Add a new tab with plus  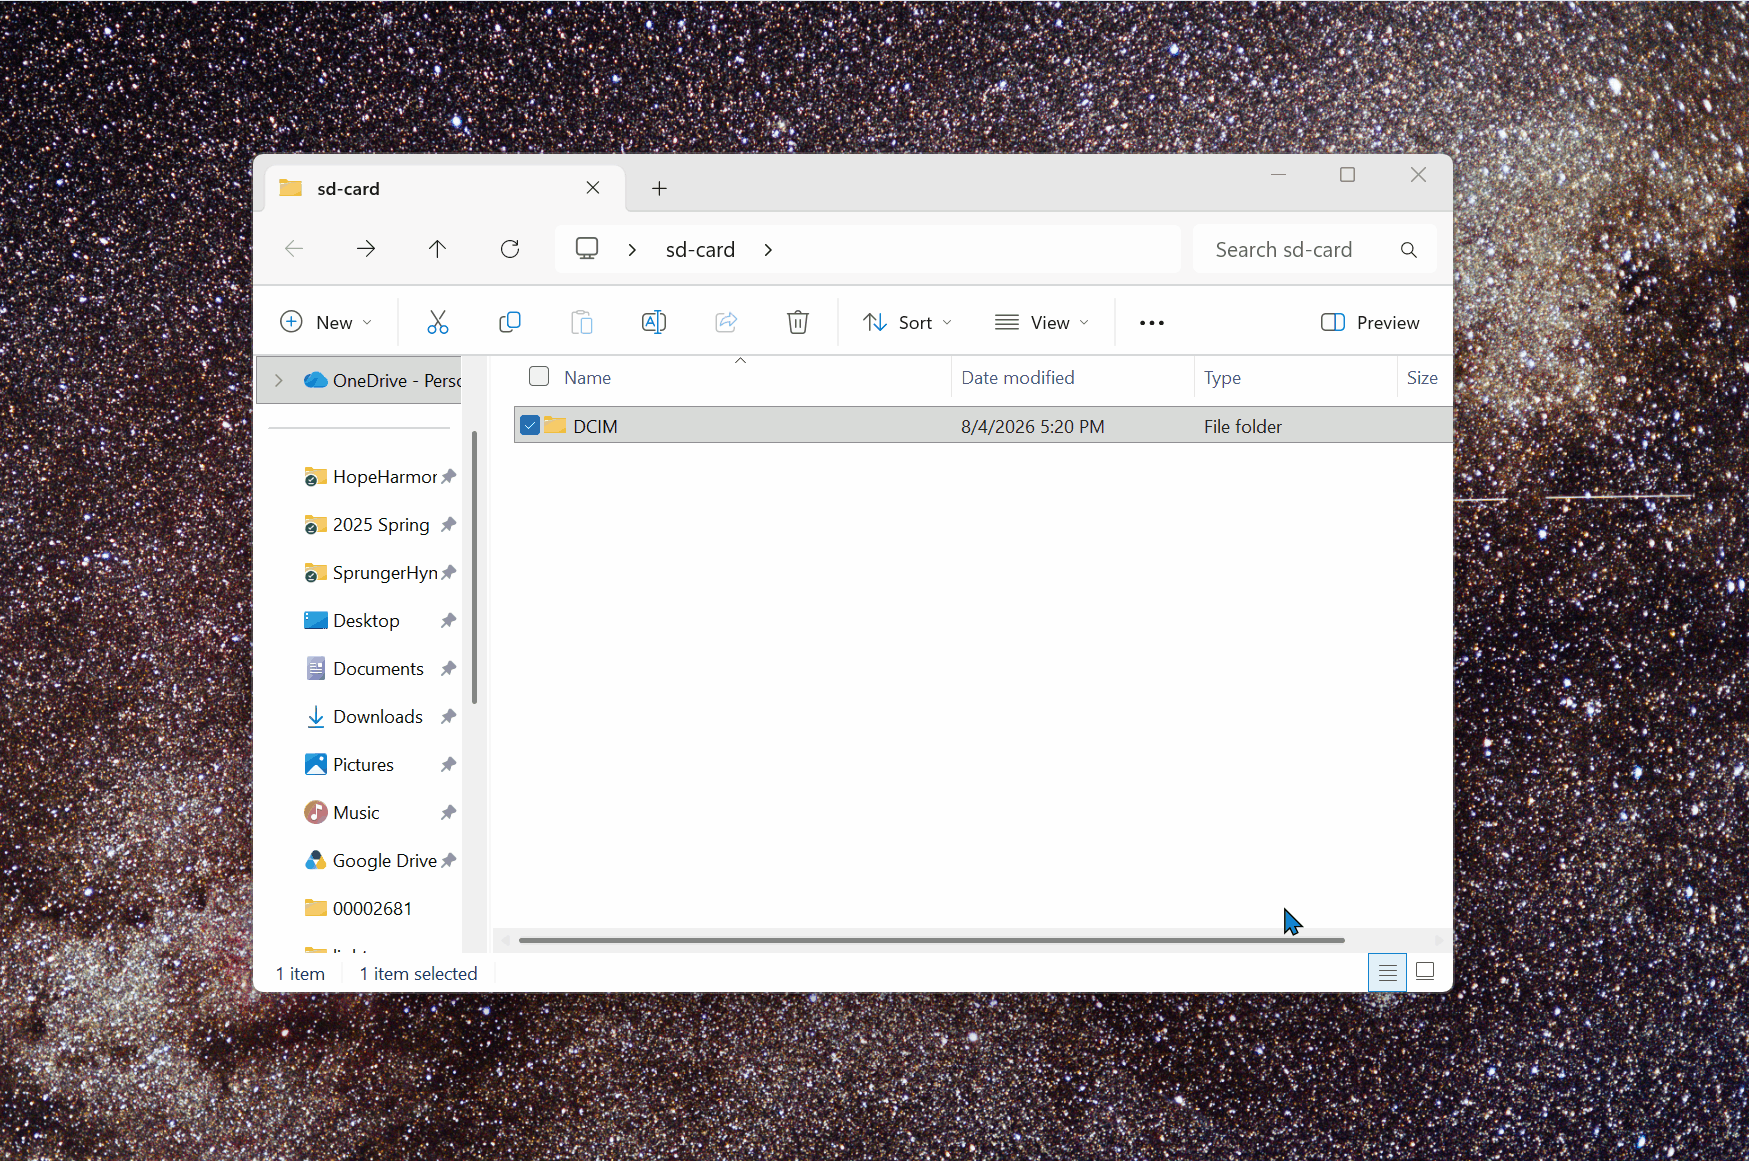point(659,188)
